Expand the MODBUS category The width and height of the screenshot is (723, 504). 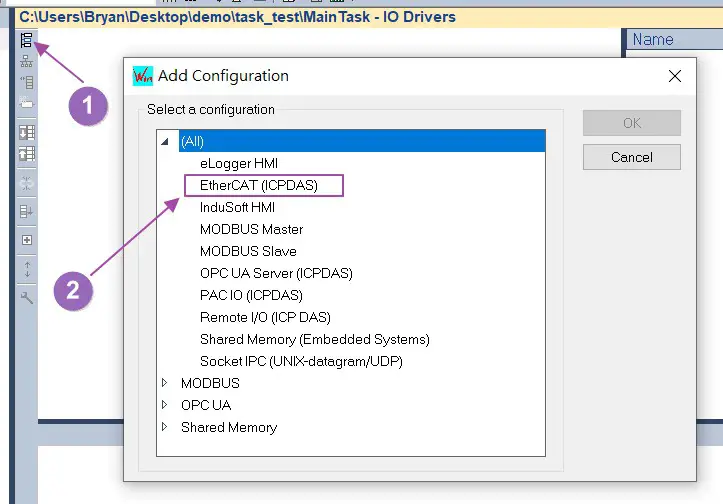click(164, 383)
